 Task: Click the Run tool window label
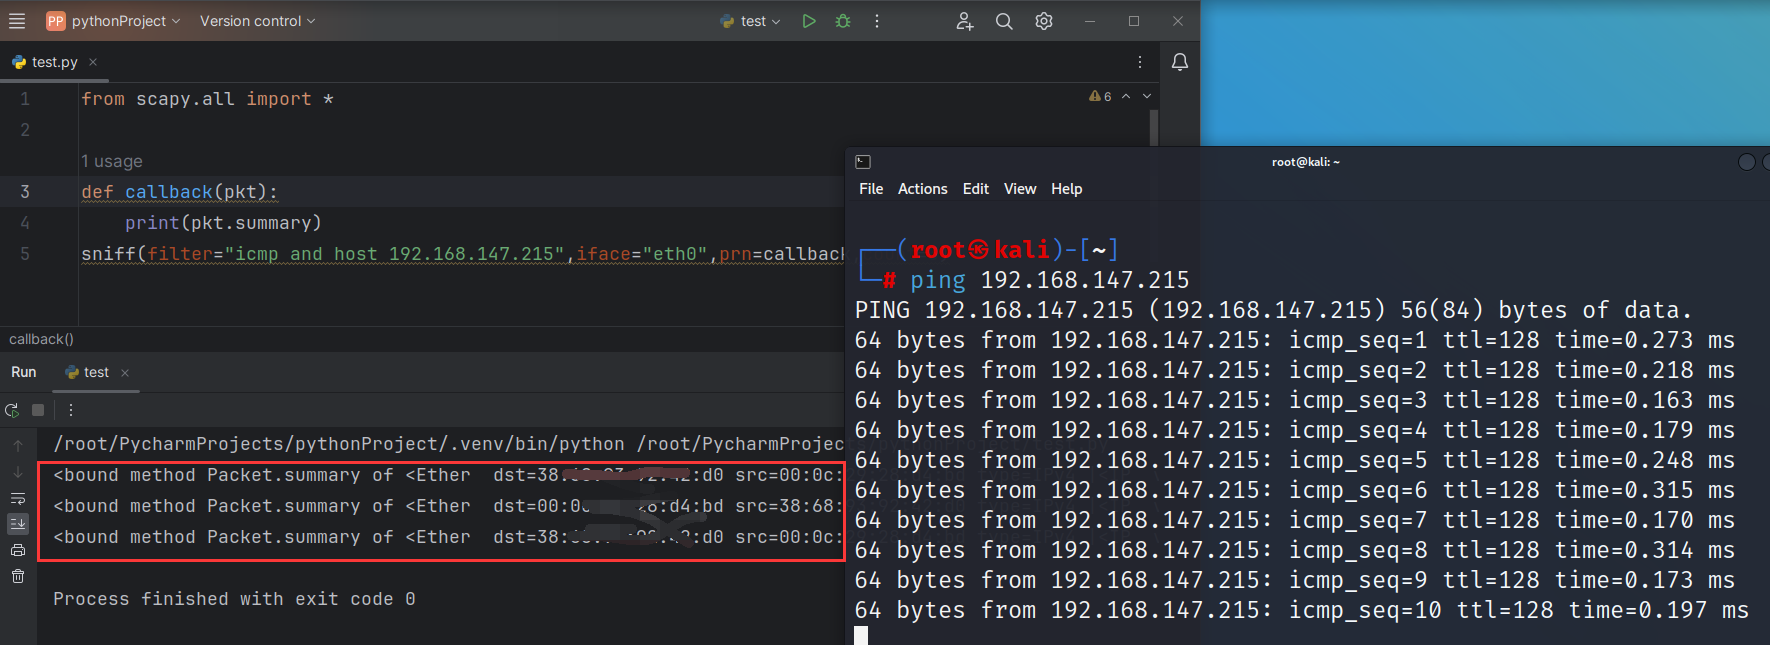pos(24,372)
